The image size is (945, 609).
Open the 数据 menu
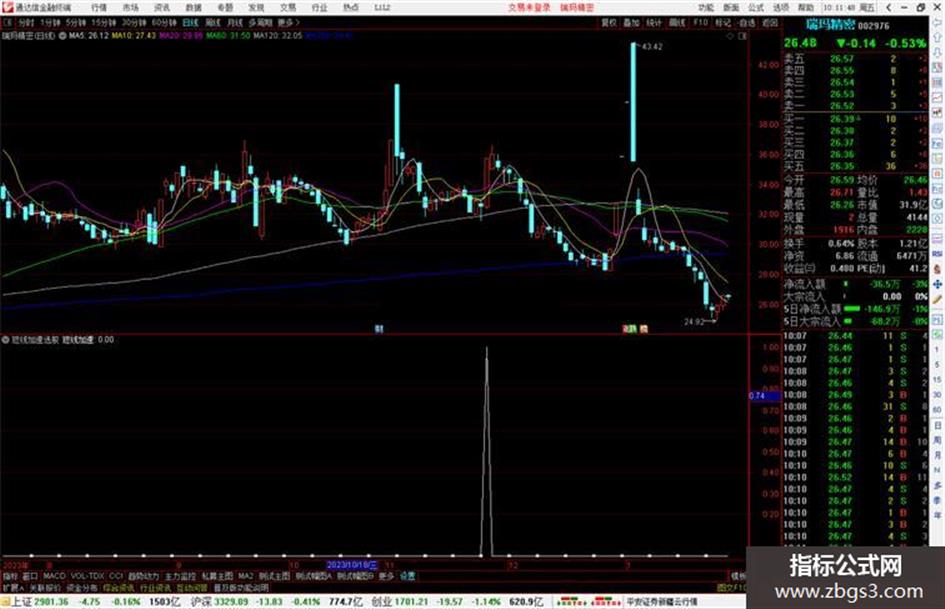pos(193,7)
